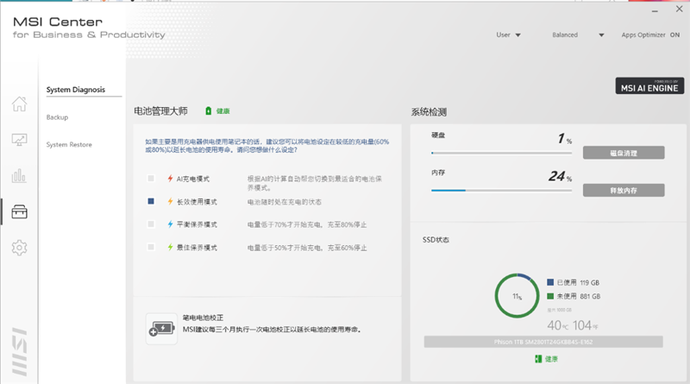Expand the User dropdown
The image size is (690, 384).
point(508,35)
